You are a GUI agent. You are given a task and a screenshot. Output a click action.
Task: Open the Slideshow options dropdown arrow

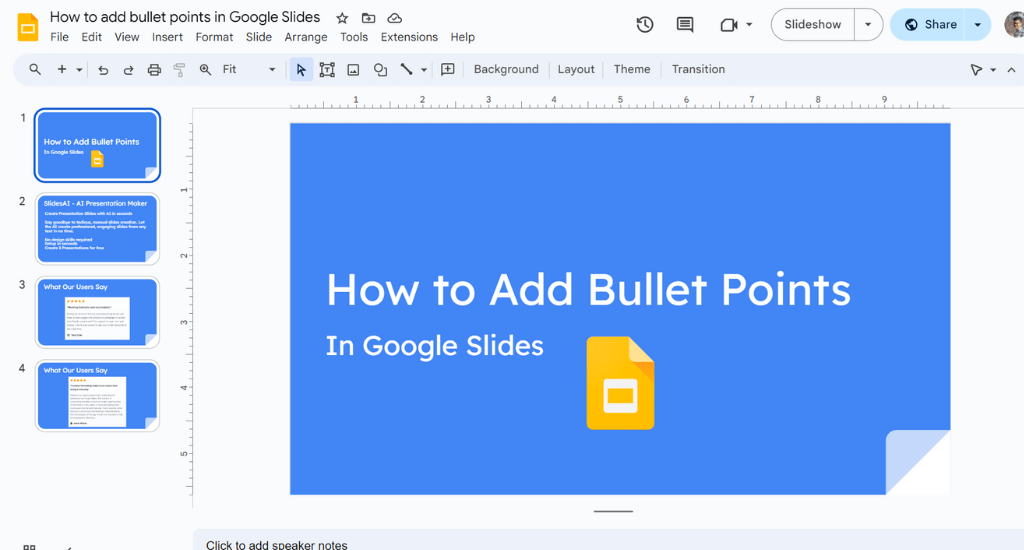click(x=868, y=25)
